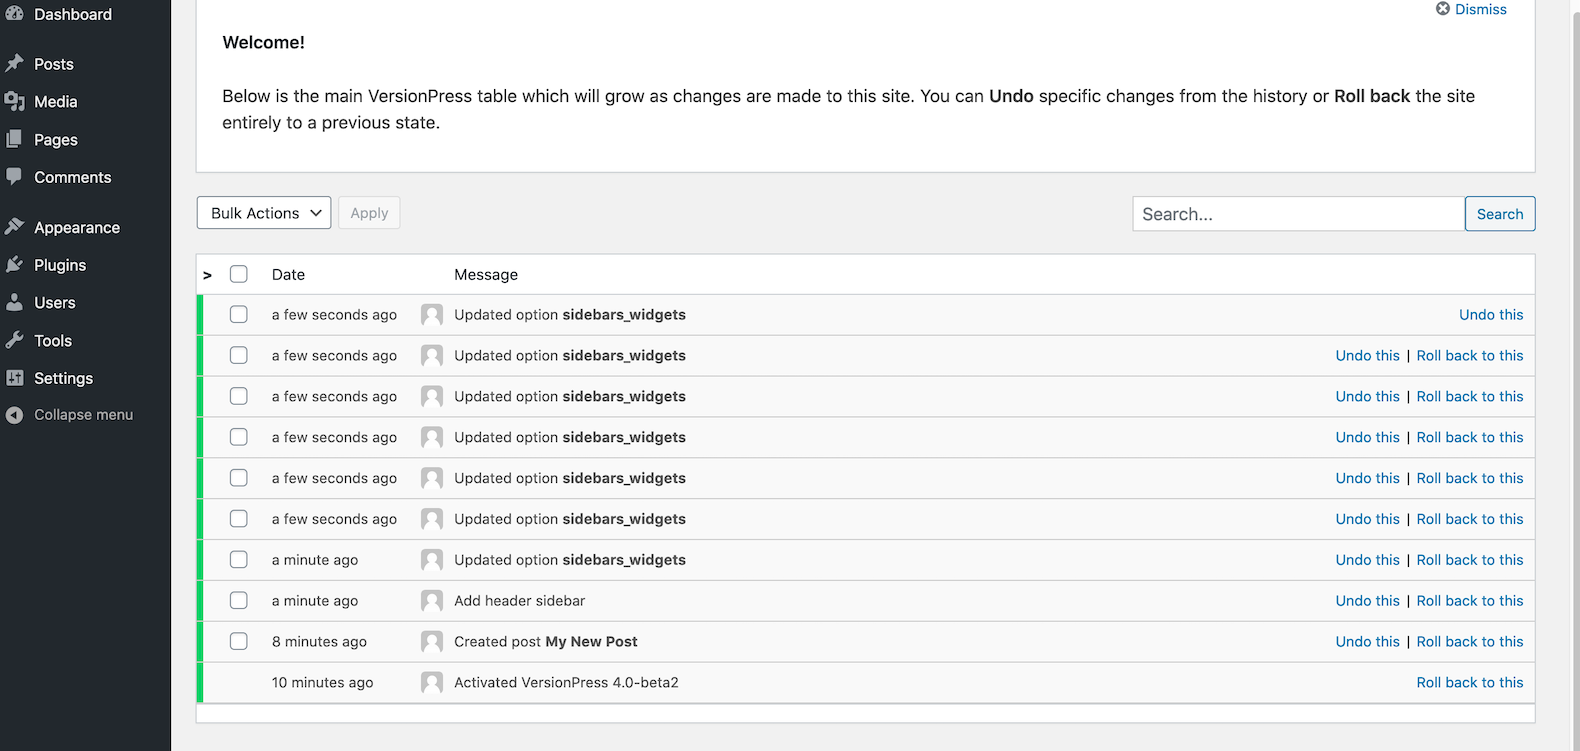Click the Comments speech bubble icon

[15, 177]
